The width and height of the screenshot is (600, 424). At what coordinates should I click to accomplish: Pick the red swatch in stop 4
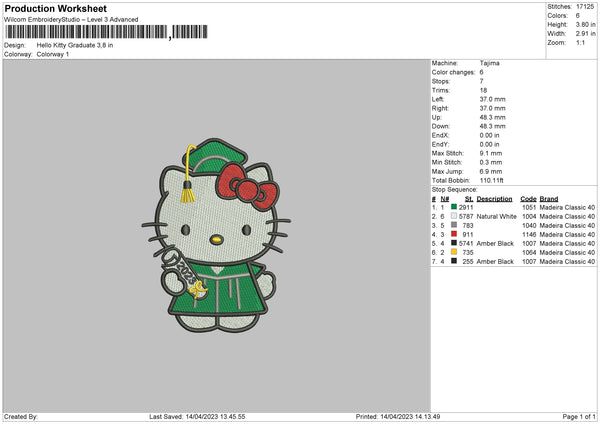[455, 233]
